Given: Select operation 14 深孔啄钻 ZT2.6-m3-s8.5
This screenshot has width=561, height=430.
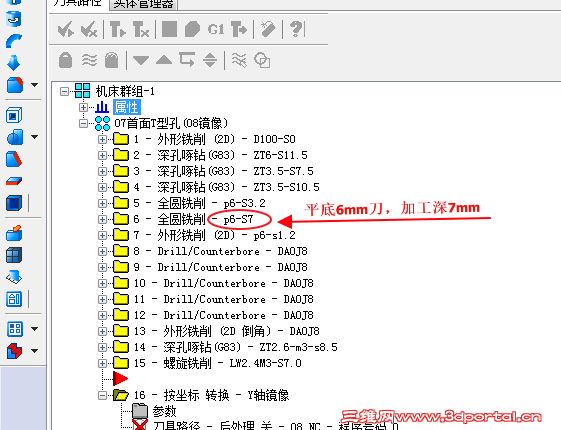Looking at the screenshot, I should [x=235, y=347].
